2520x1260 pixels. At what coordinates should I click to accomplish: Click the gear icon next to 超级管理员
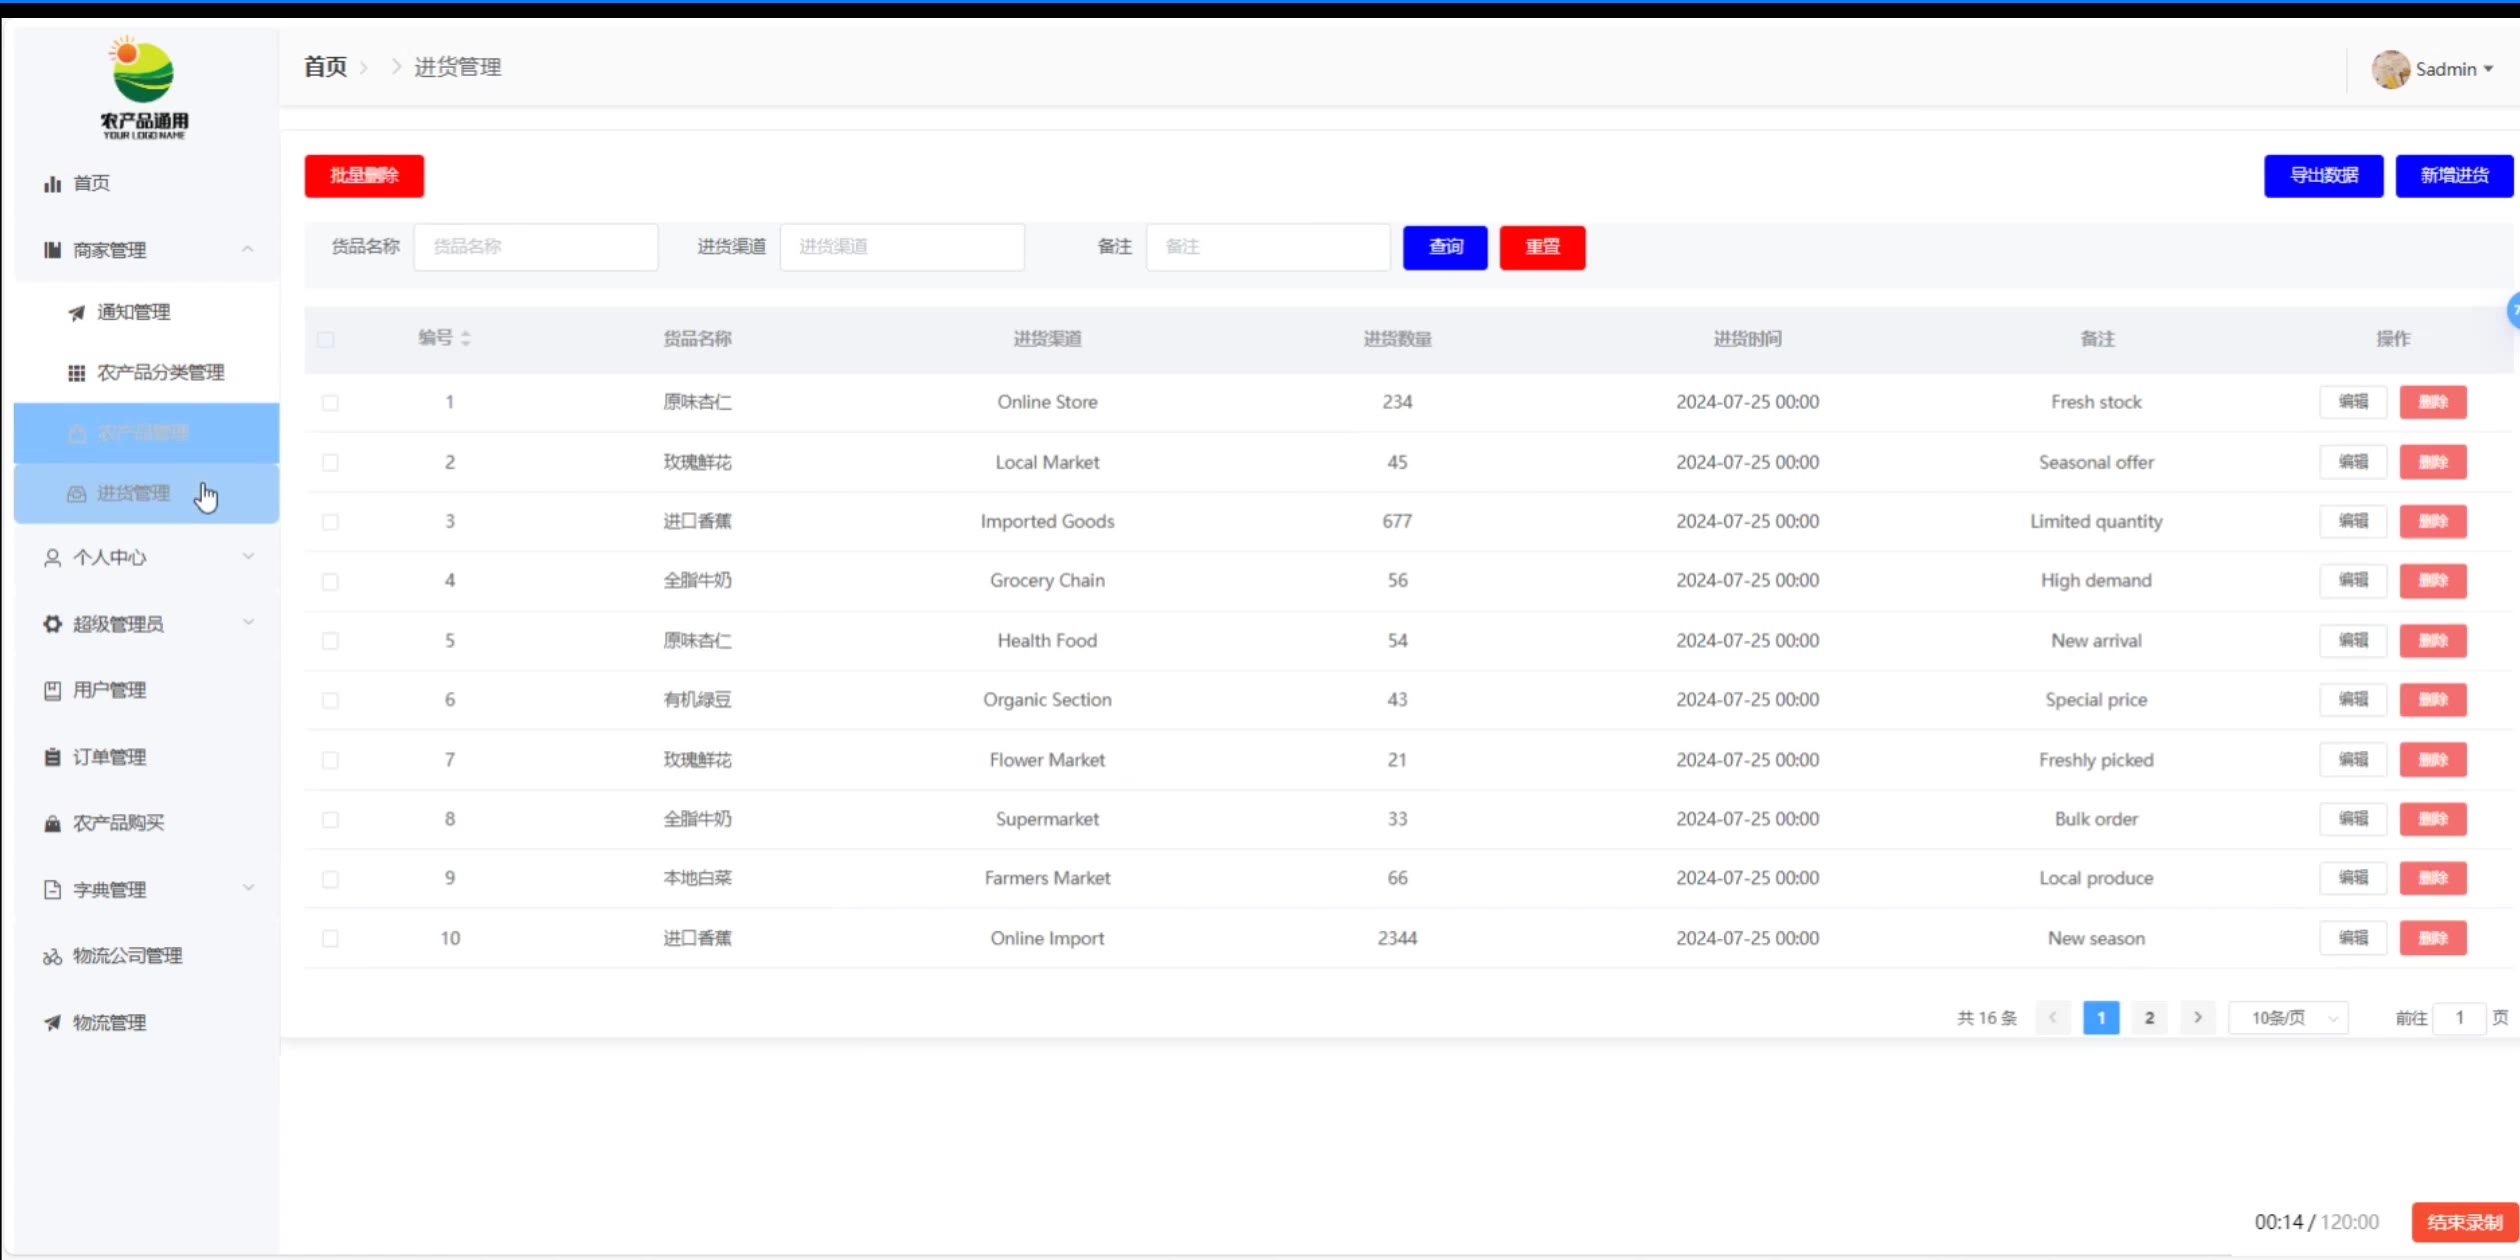(52, 624)
